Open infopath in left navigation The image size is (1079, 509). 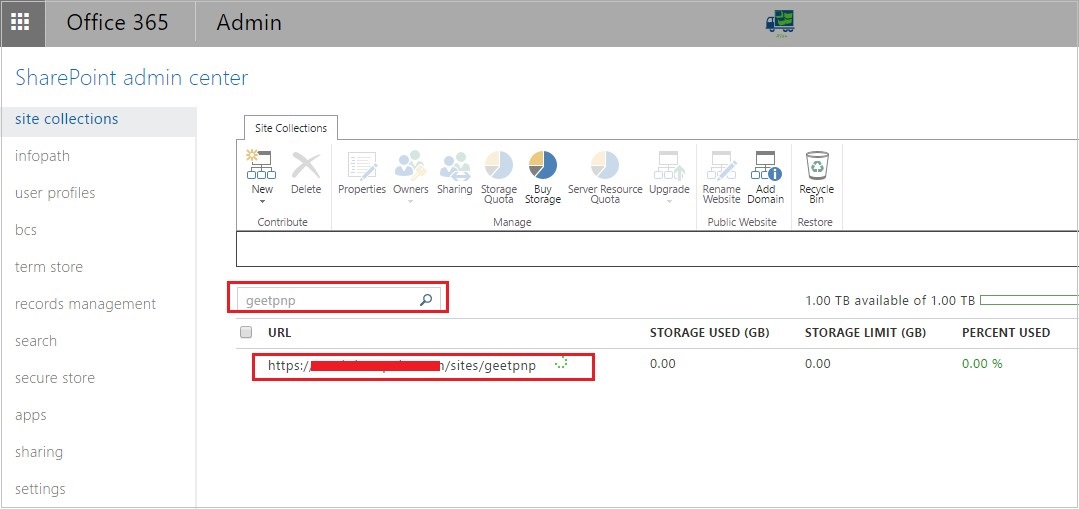point(42,156)
